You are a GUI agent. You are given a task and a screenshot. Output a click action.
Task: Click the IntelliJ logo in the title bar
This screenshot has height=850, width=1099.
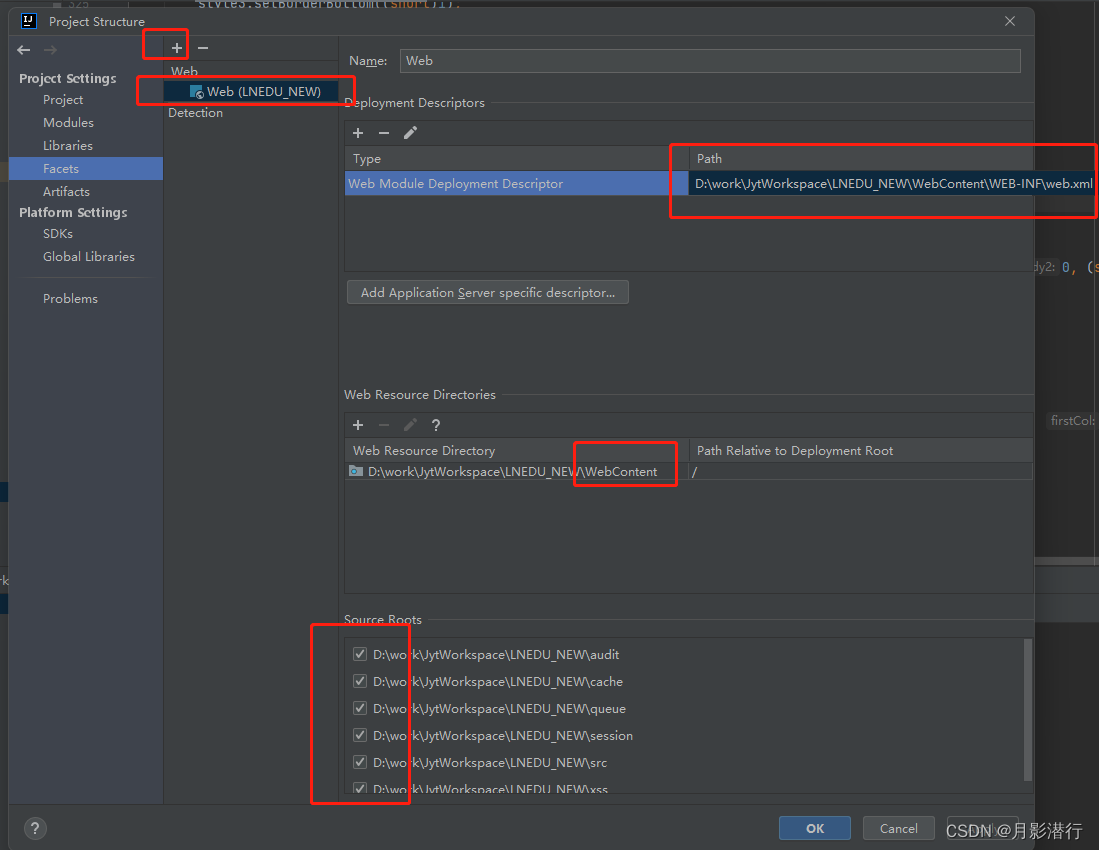click(x=29, y=21)
